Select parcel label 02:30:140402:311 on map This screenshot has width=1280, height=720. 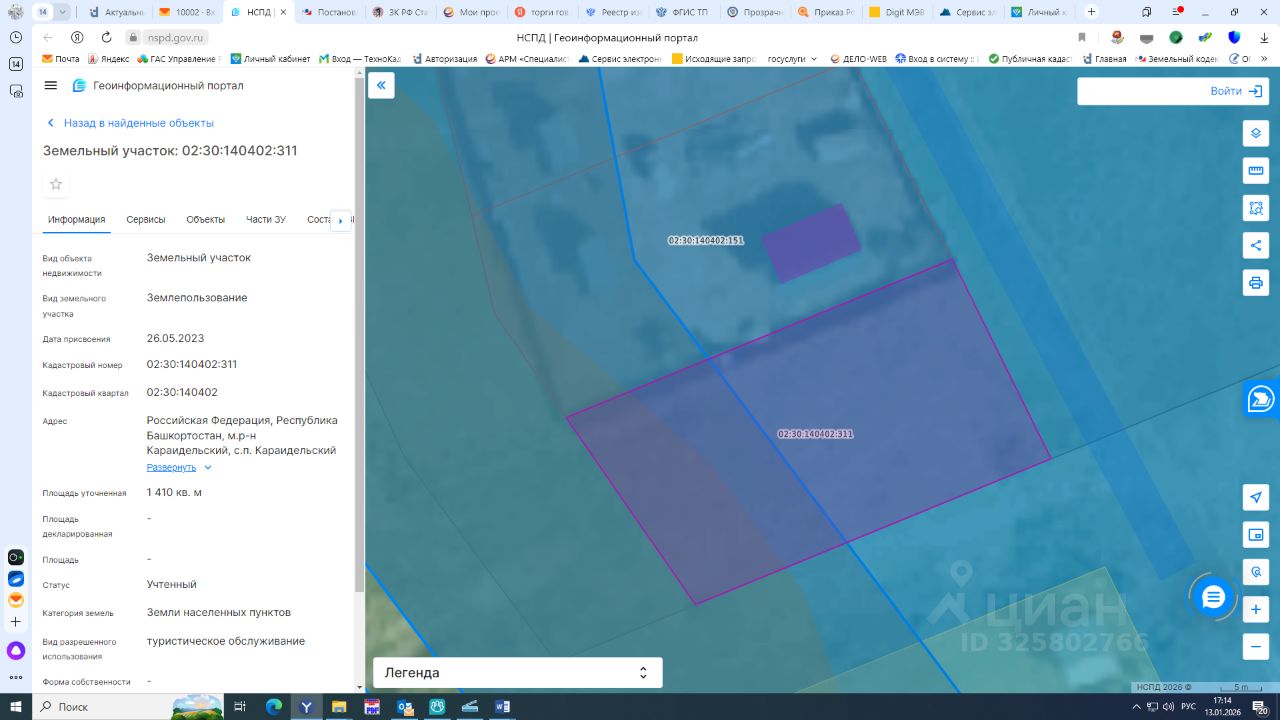[x=815, y=434]
